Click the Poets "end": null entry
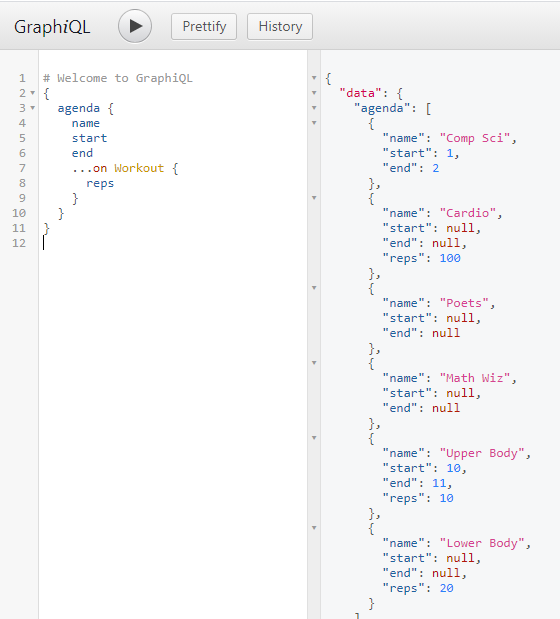The width and height of the screenshot is (560, 619). 421,333
